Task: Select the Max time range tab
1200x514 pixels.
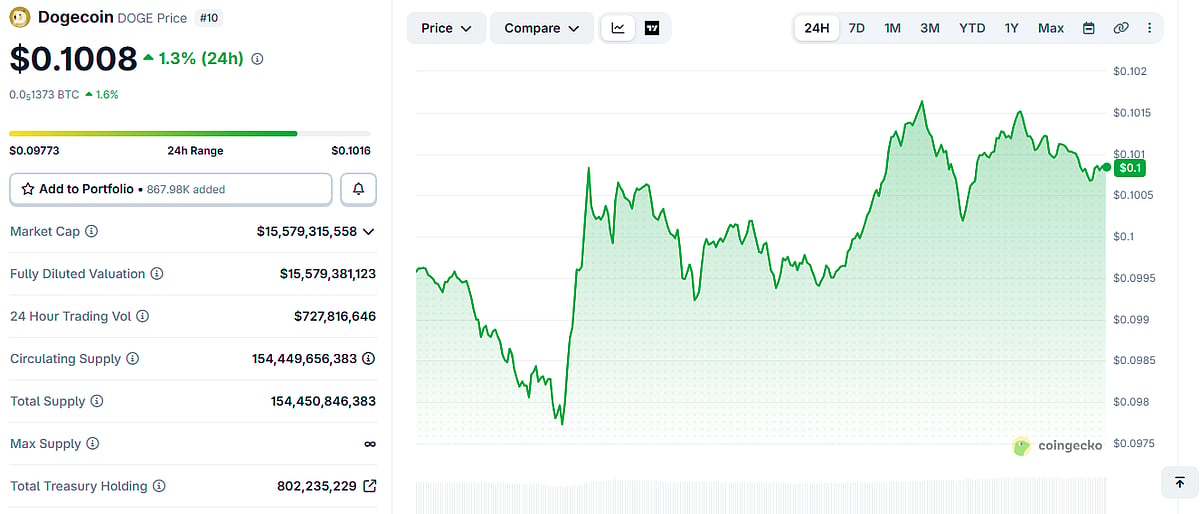Action: click(x=1051, y=28)
